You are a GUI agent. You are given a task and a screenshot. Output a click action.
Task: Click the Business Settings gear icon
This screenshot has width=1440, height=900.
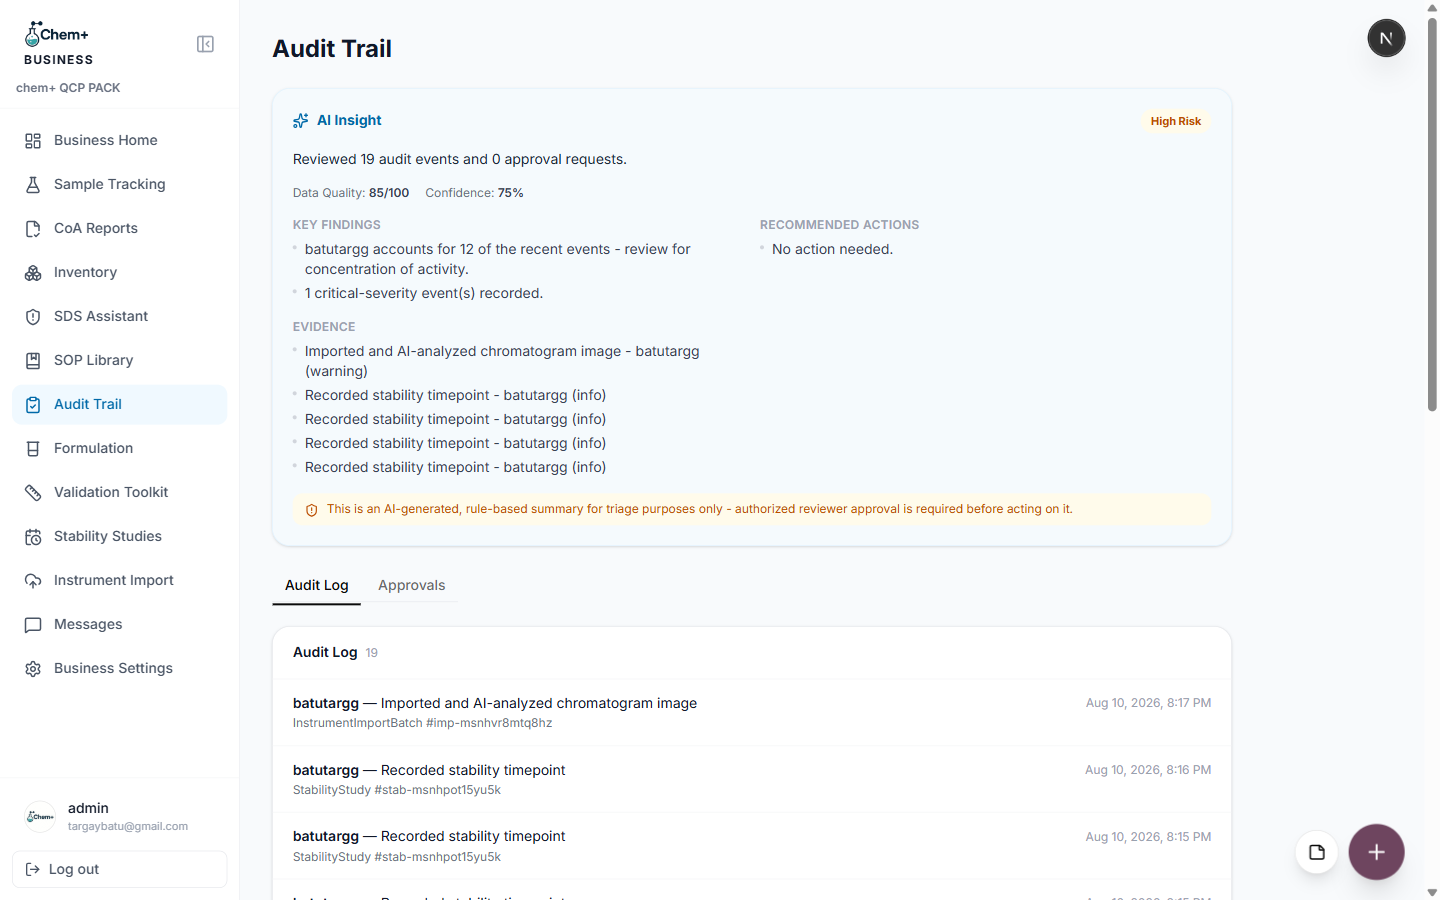point(33,669)
